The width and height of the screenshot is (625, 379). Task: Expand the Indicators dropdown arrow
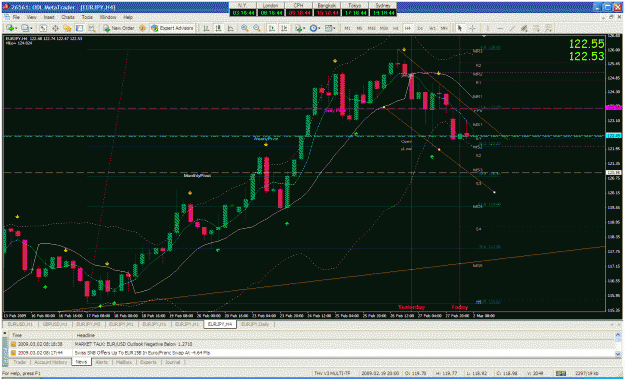tap(304, 28)
